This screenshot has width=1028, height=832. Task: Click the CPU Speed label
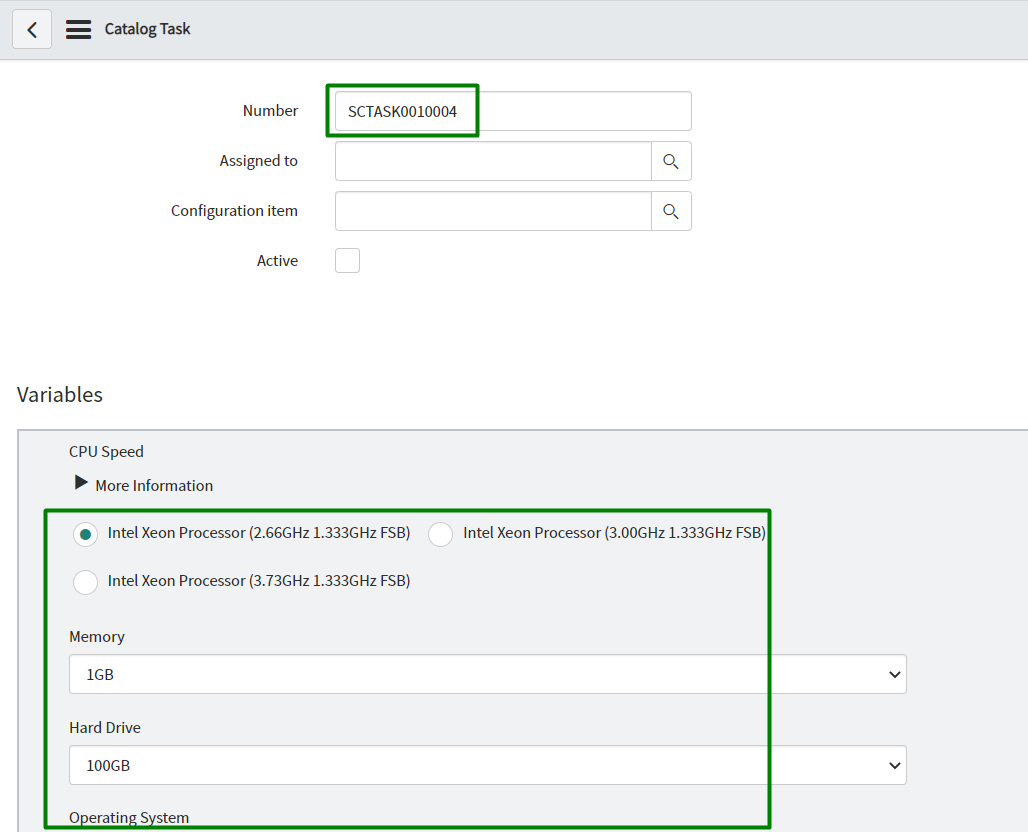pos(106,452)
